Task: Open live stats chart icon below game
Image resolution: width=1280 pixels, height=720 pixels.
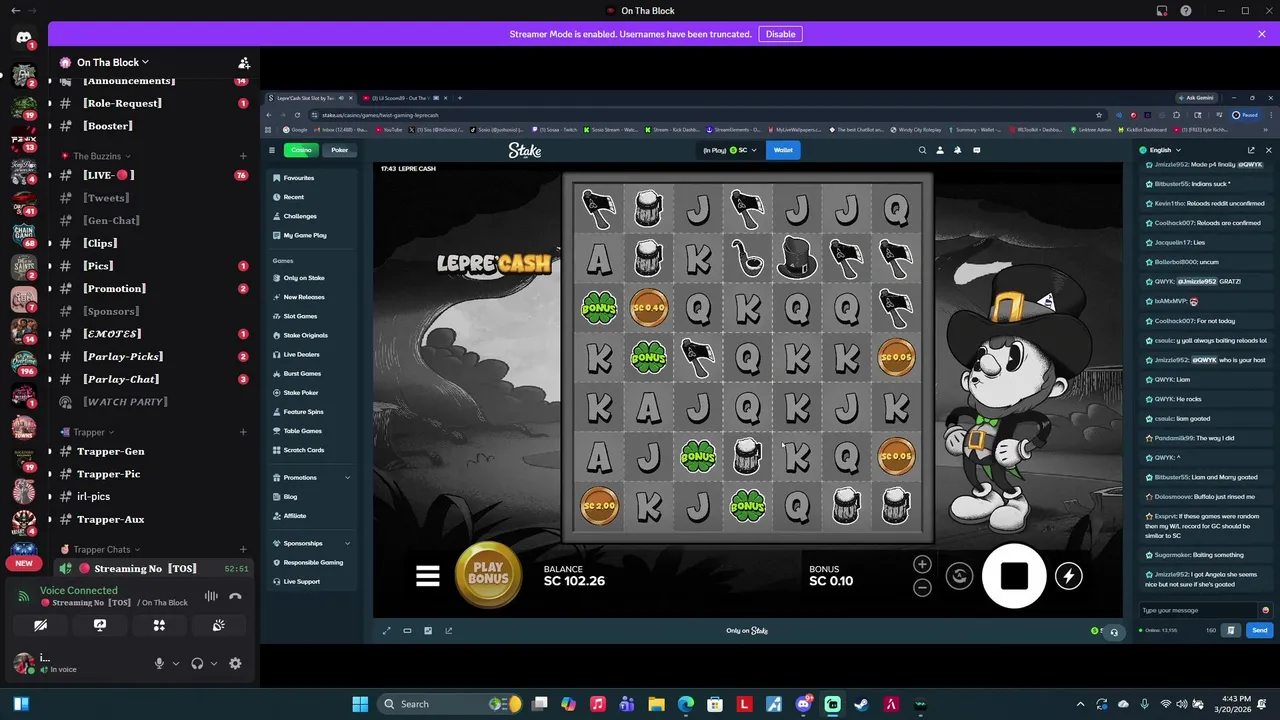Action: (428, 630)
